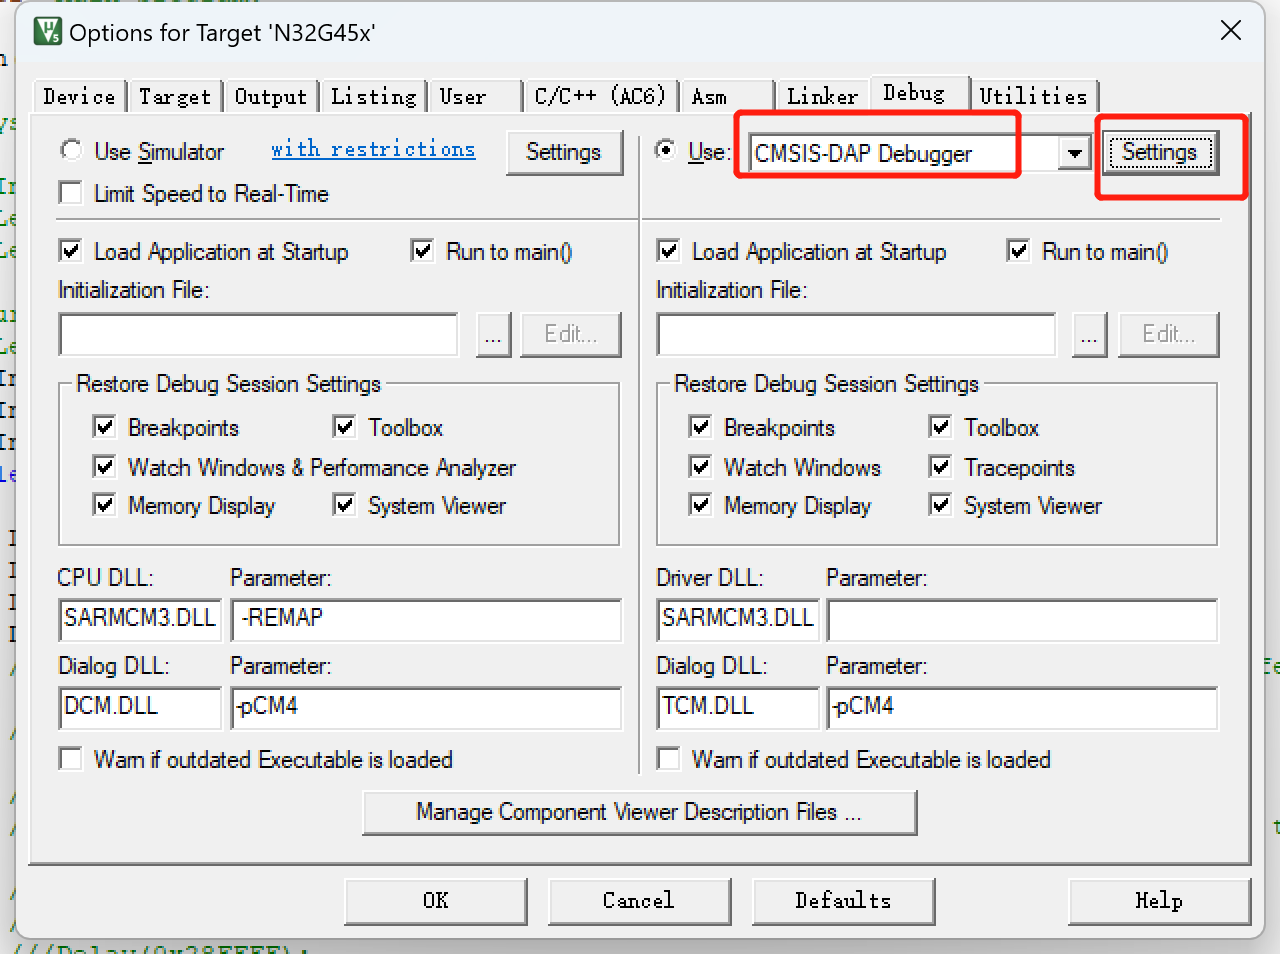
Task: Switch to the Linker tab
Action: 821,96
